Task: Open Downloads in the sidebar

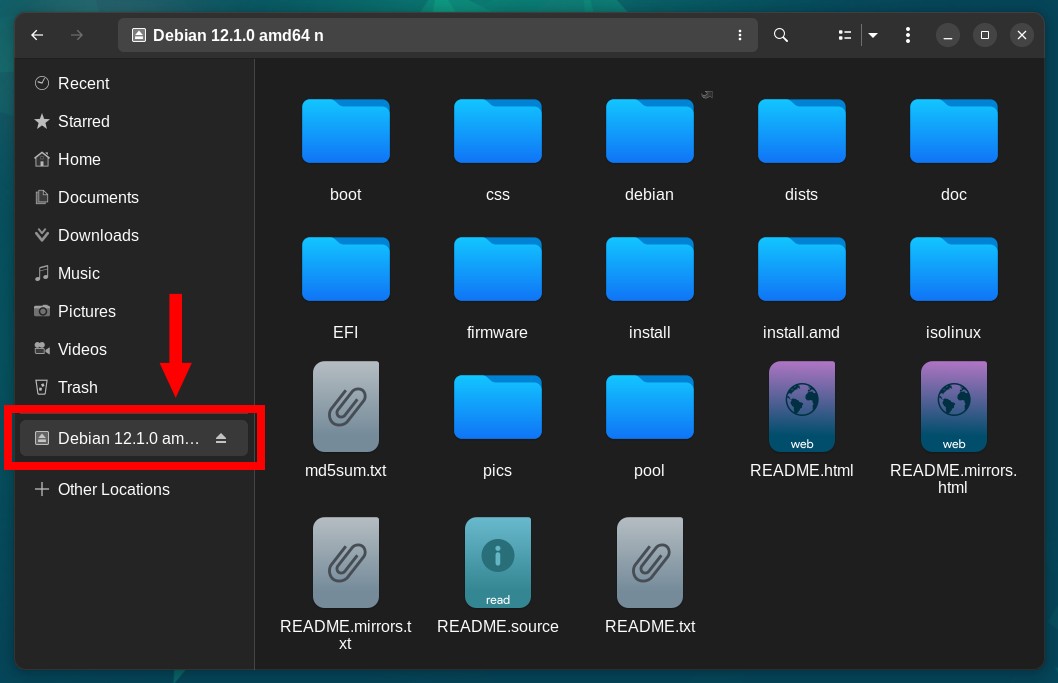Action: pos(134,235)
